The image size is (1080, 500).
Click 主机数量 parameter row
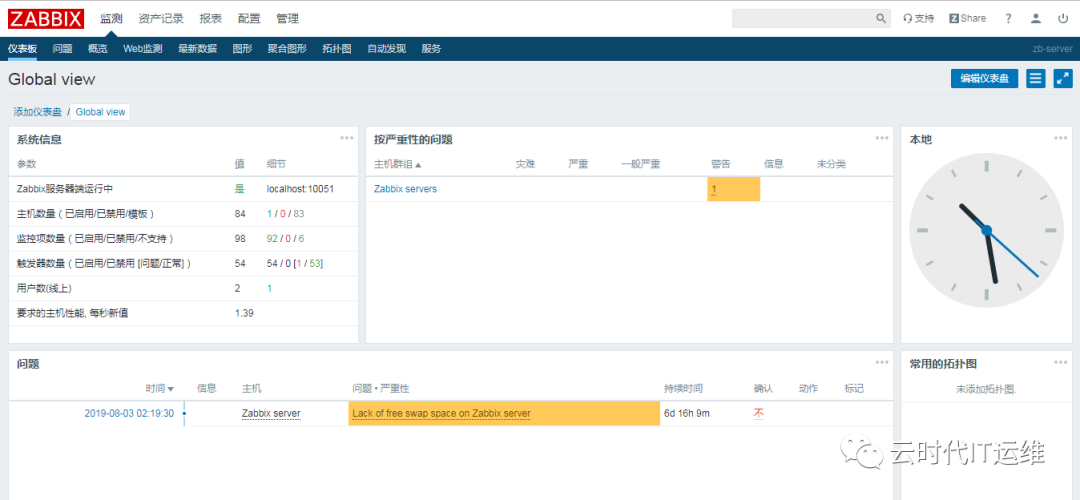point(183,213)
